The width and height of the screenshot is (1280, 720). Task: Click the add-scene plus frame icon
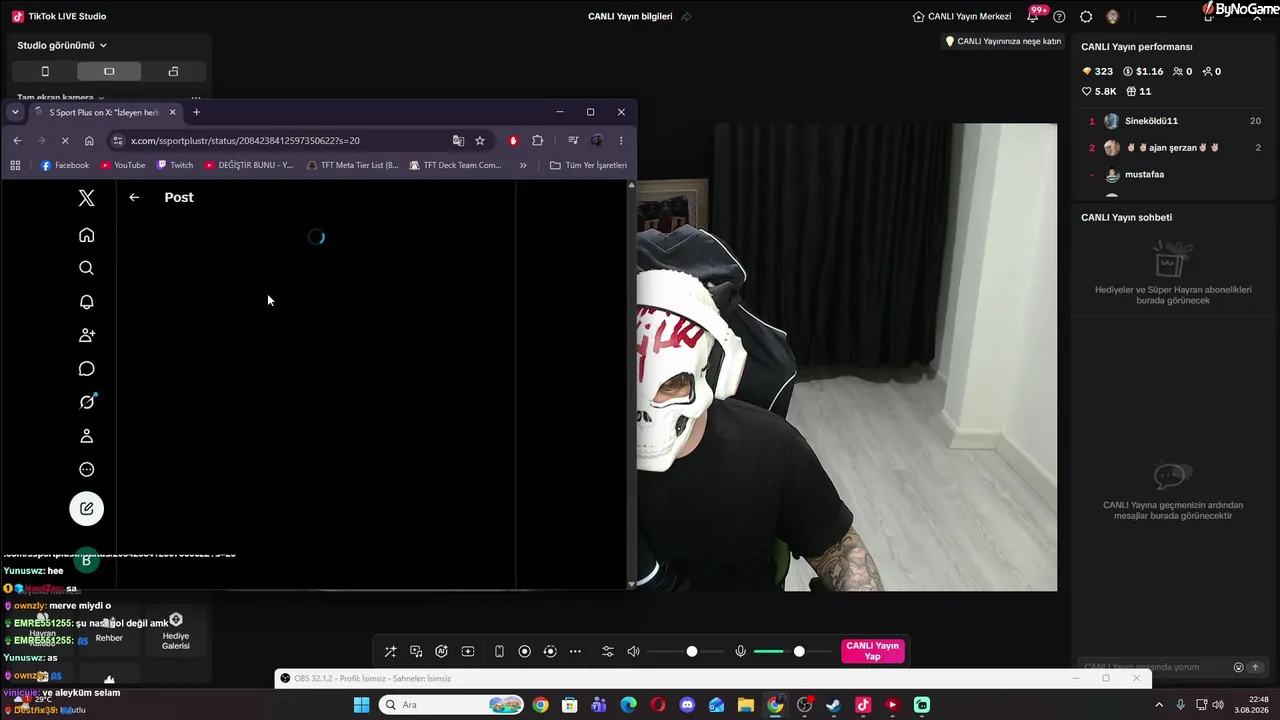[468, 652]
